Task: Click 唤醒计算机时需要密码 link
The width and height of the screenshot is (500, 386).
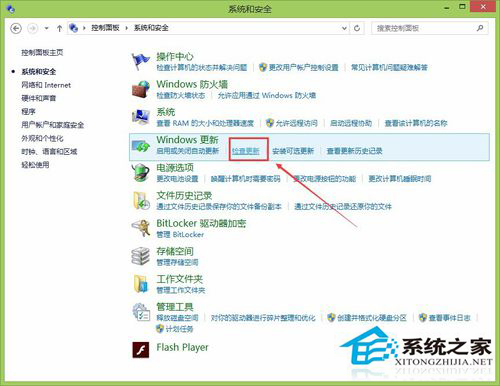Action: coord(246,179)
